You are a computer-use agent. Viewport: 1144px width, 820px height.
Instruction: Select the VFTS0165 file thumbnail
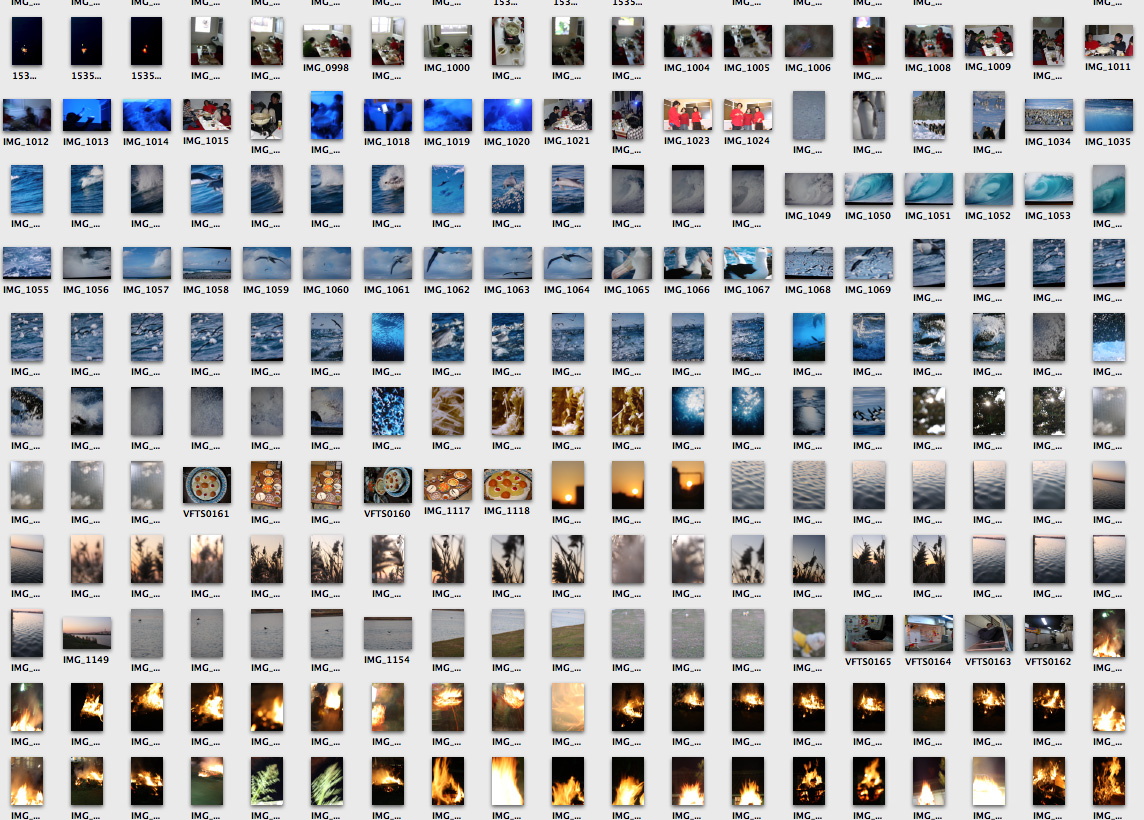[868, 634]
